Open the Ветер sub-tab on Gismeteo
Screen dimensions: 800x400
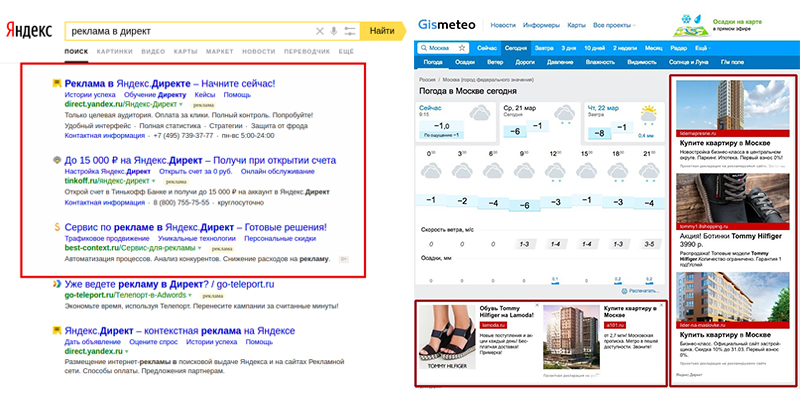tap(494, 62)
